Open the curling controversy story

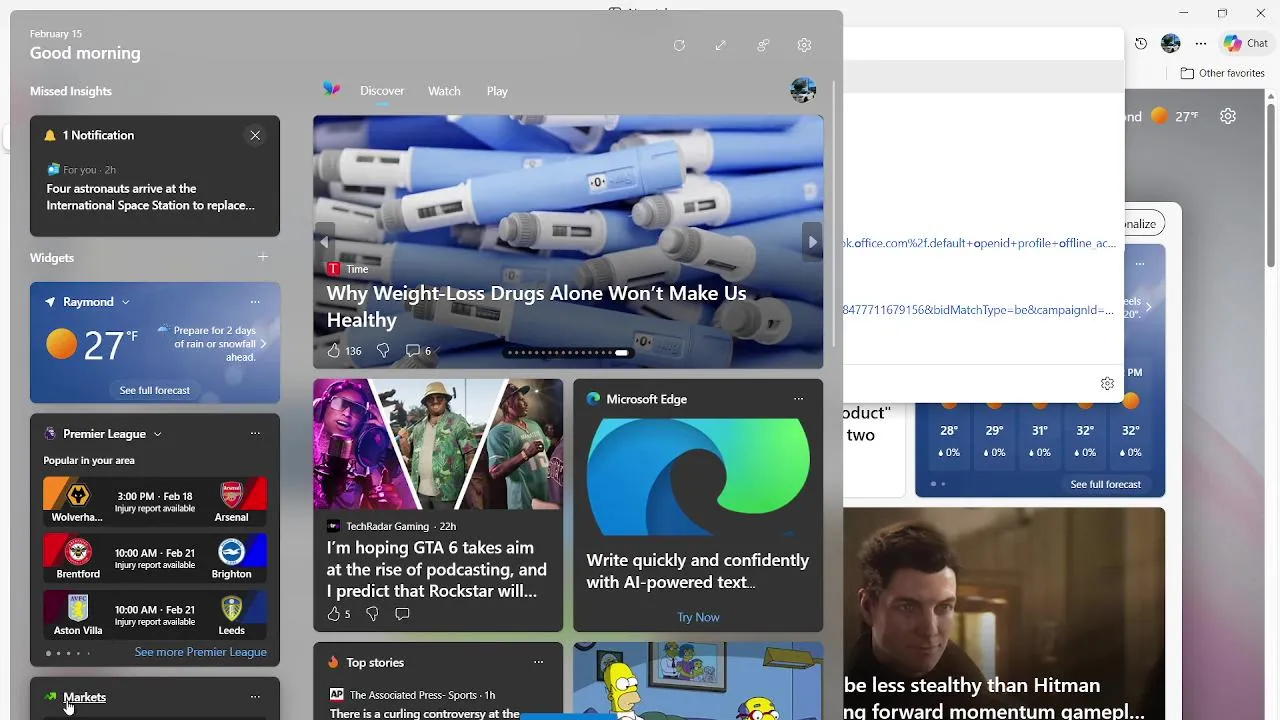425,714
